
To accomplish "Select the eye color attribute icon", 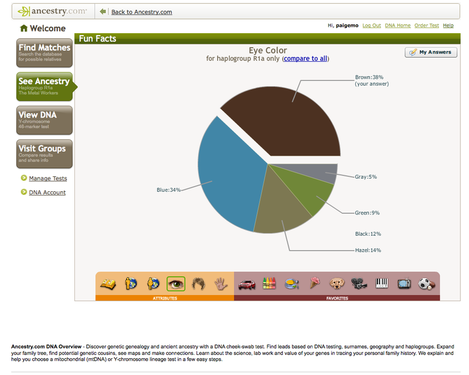I will [x=176, y=284].
